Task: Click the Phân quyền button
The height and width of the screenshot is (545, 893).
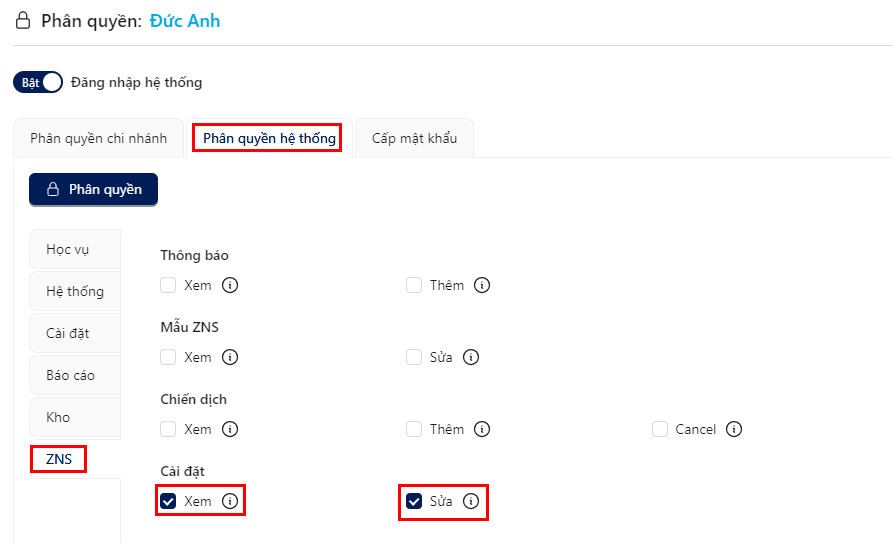Action: [93, 189]
